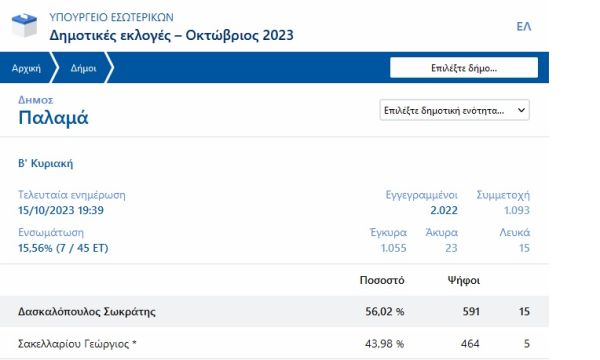Screen dimensions: 600x360
Task: Select the Σακελλαρίου Γεώργιος * row
Action: (x=274, y=344)
